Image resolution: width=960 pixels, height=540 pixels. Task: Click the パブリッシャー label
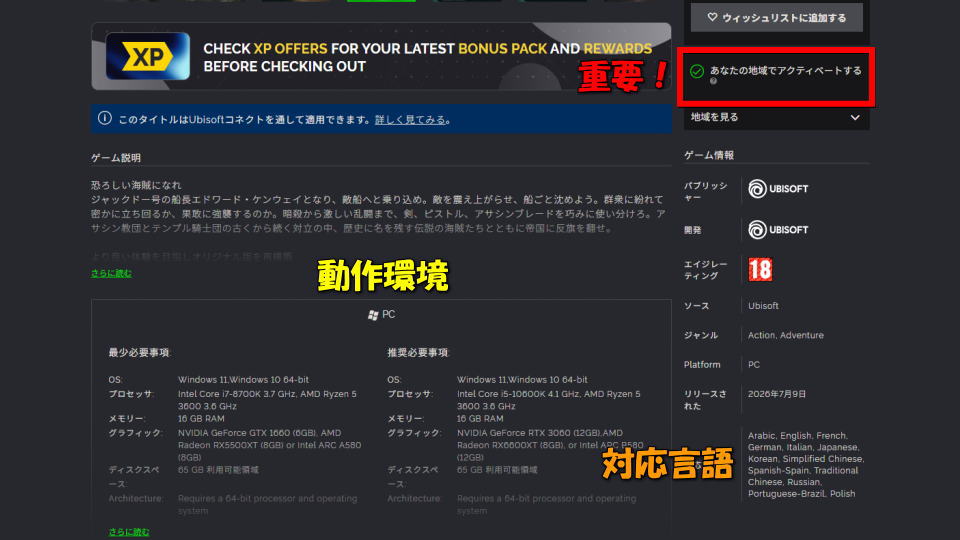[x=705, y=191]
